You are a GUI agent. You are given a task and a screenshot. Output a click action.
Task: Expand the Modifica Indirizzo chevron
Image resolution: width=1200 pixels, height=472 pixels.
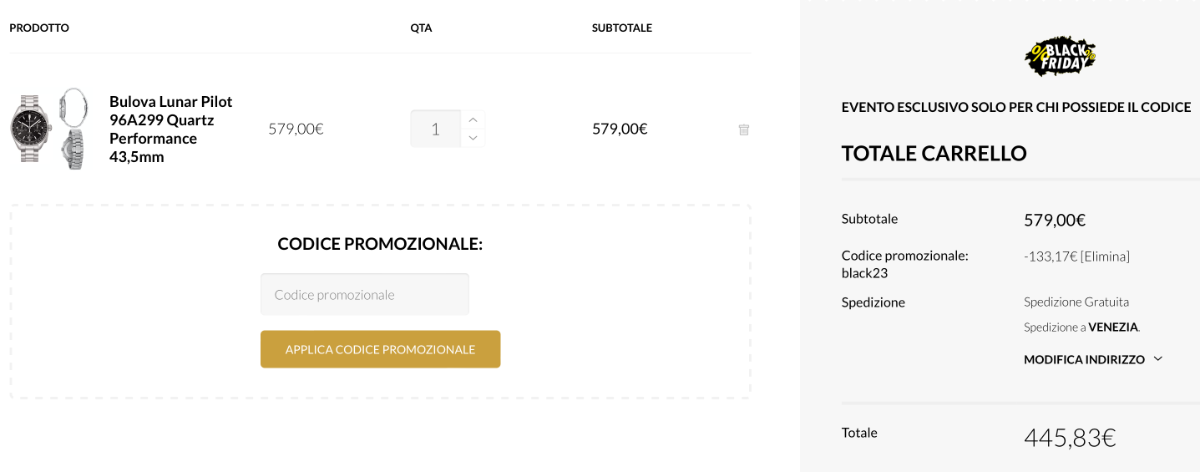coord(1158,359)
